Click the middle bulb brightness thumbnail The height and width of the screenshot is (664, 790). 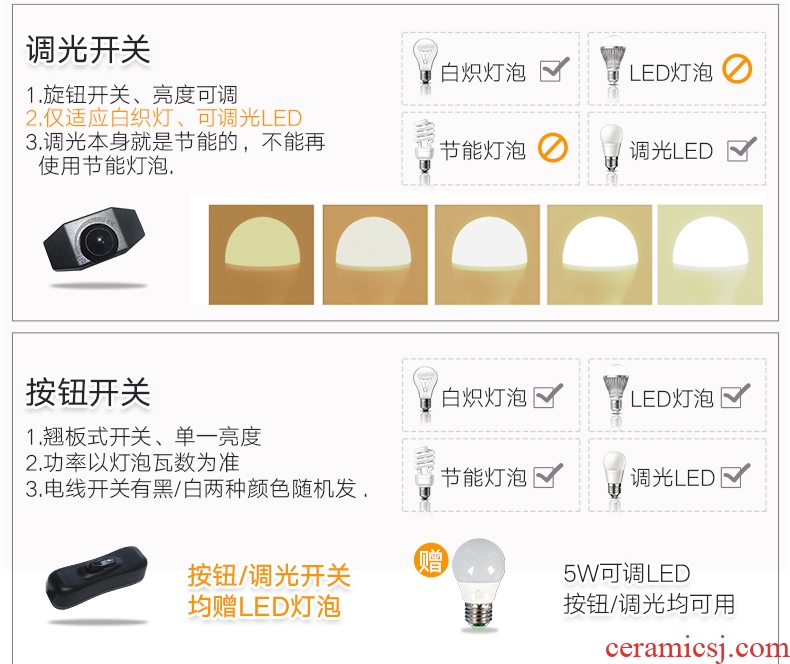(487, 254)
